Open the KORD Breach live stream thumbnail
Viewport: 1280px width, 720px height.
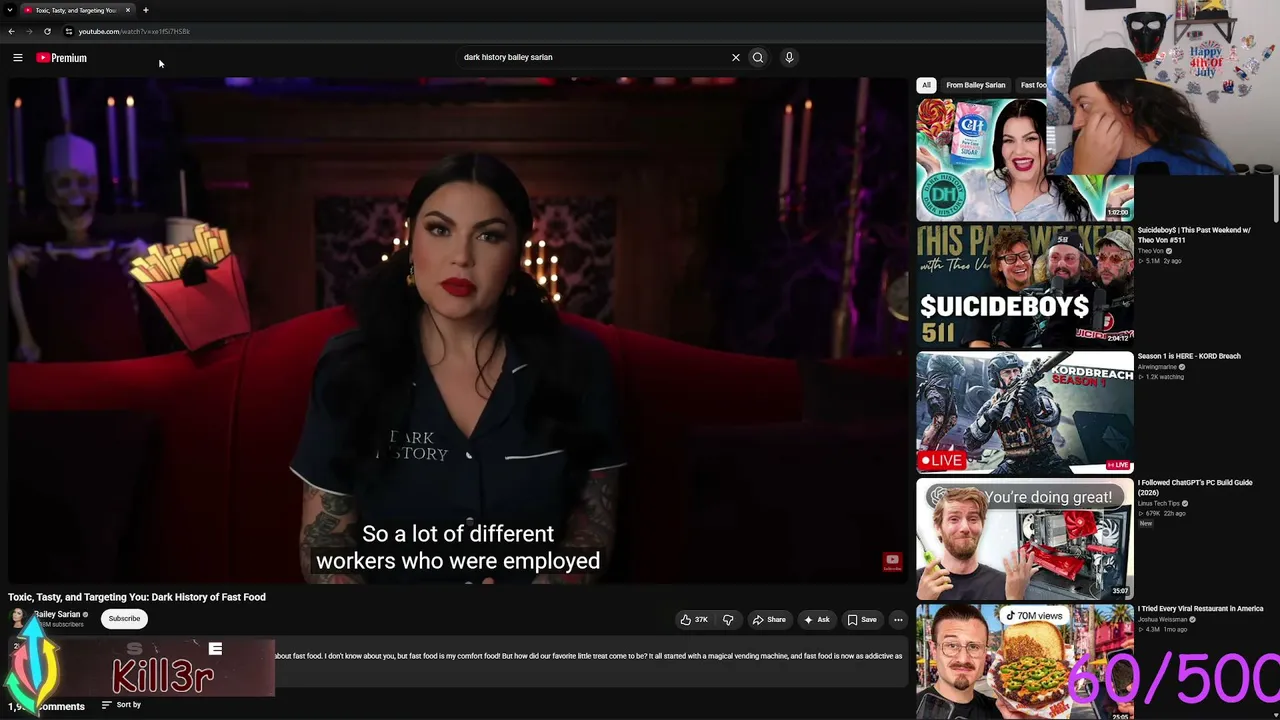[x=1025, y=412]
